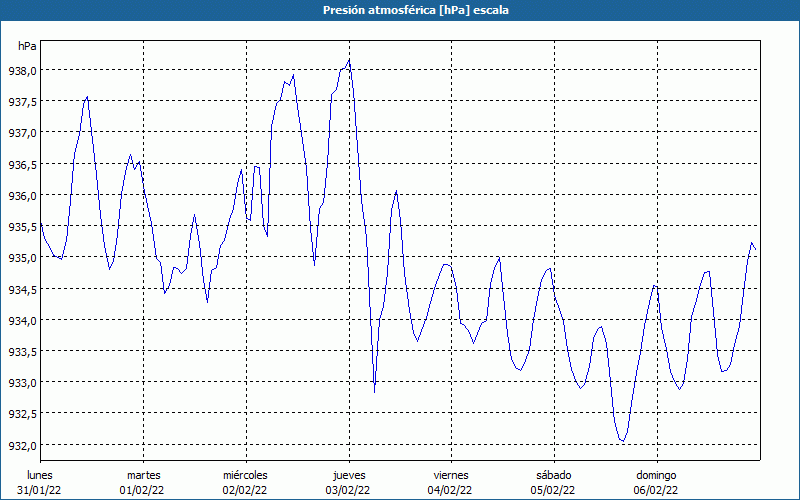The width and height of the screenshot is (800, 500).
Task: Click the 03/02/22 date label
Action: pos(347,490)
